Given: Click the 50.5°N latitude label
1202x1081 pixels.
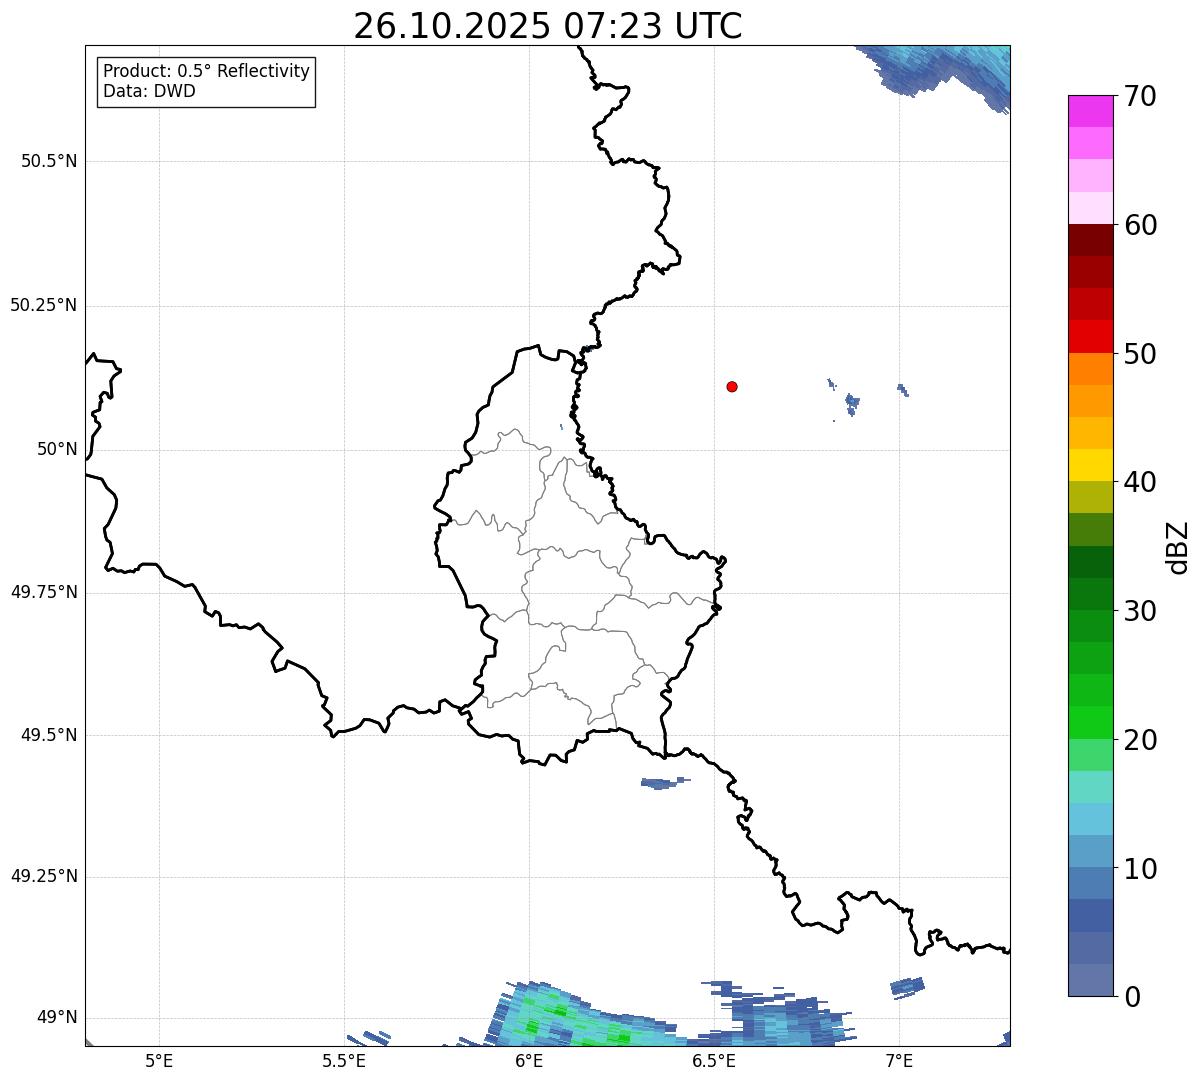Looking at the screenshot, I should [49, 161].
